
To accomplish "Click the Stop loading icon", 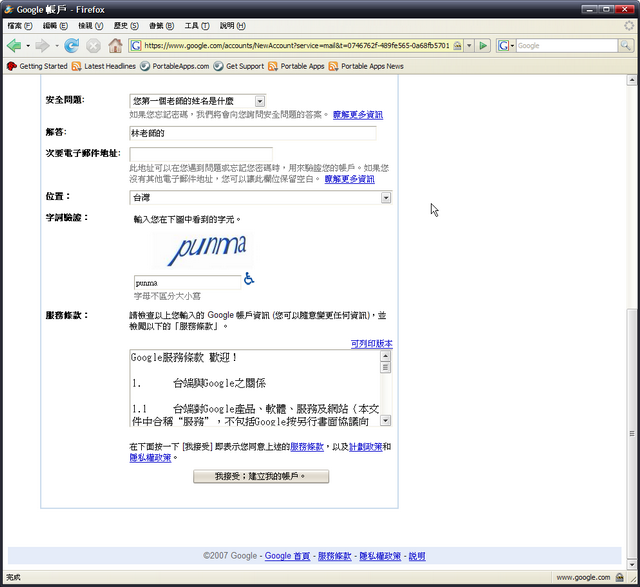I will [93, 46].
